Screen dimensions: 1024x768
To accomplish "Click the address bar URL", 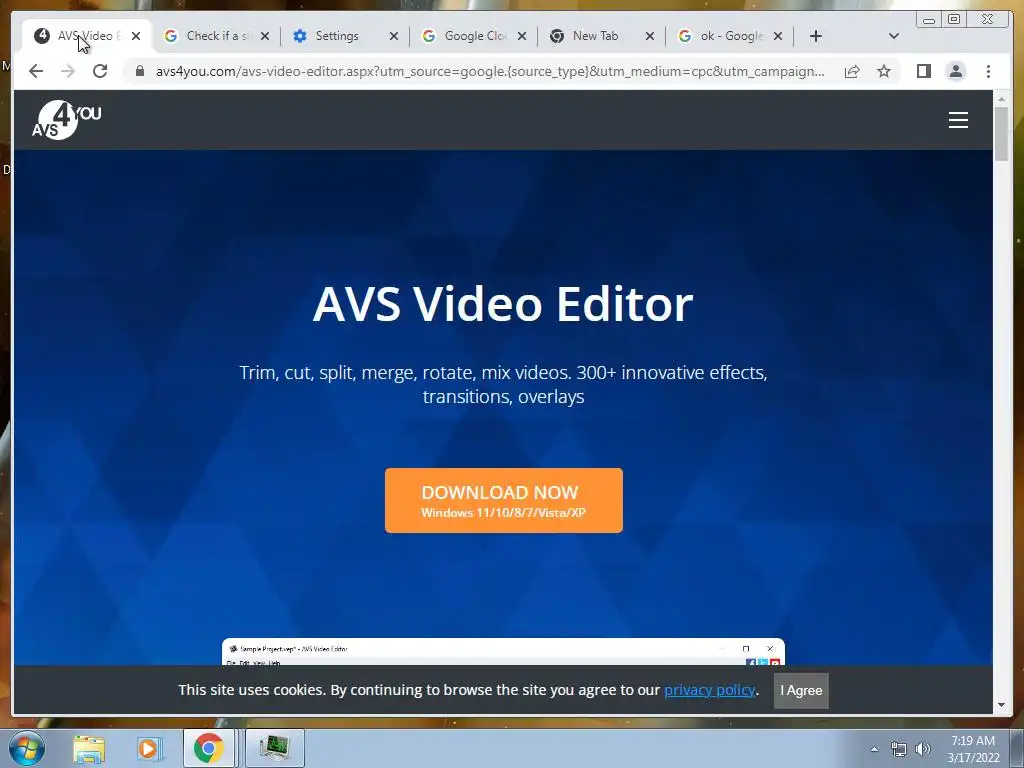I will point(490,71).
